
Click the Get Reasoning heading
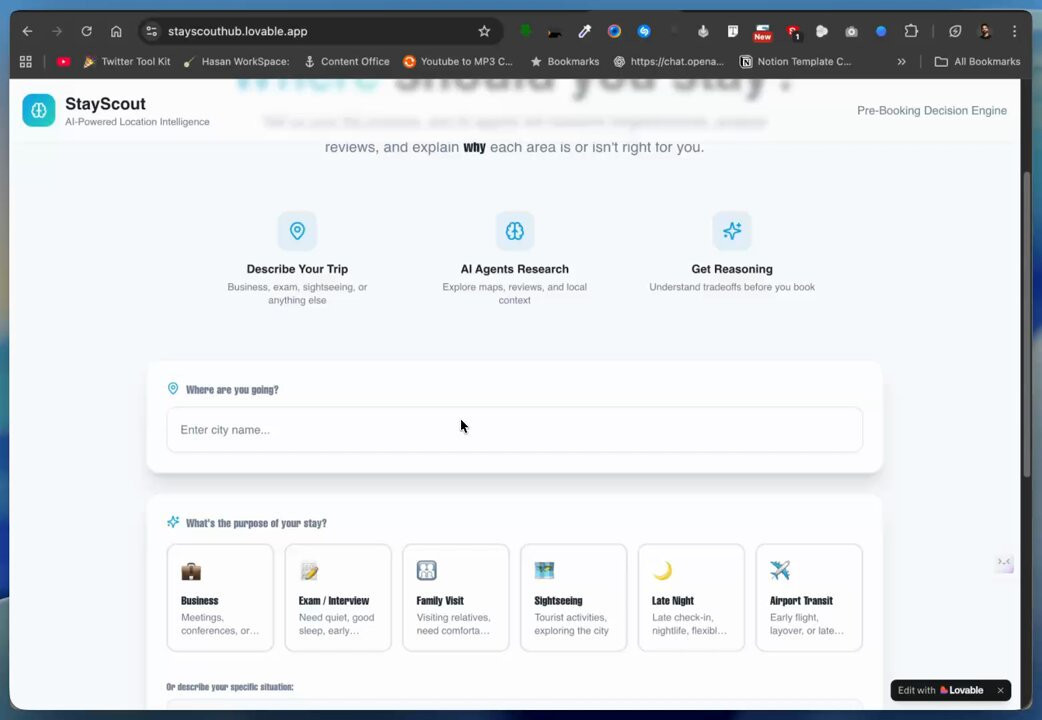pos(732,269)
